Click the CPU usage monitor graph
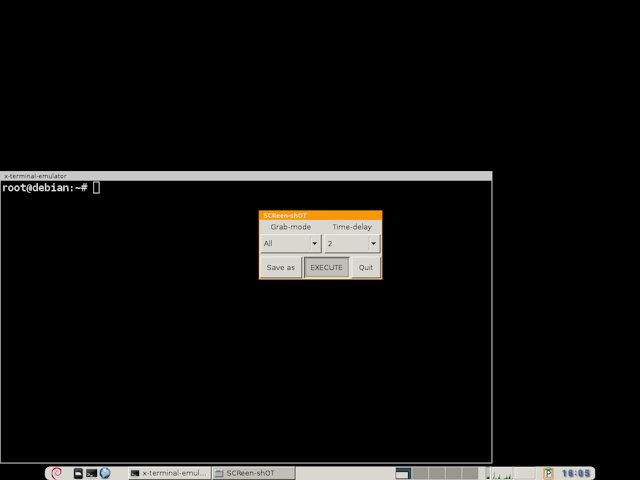Screen dimensions: 640x480 pos(501,473)
